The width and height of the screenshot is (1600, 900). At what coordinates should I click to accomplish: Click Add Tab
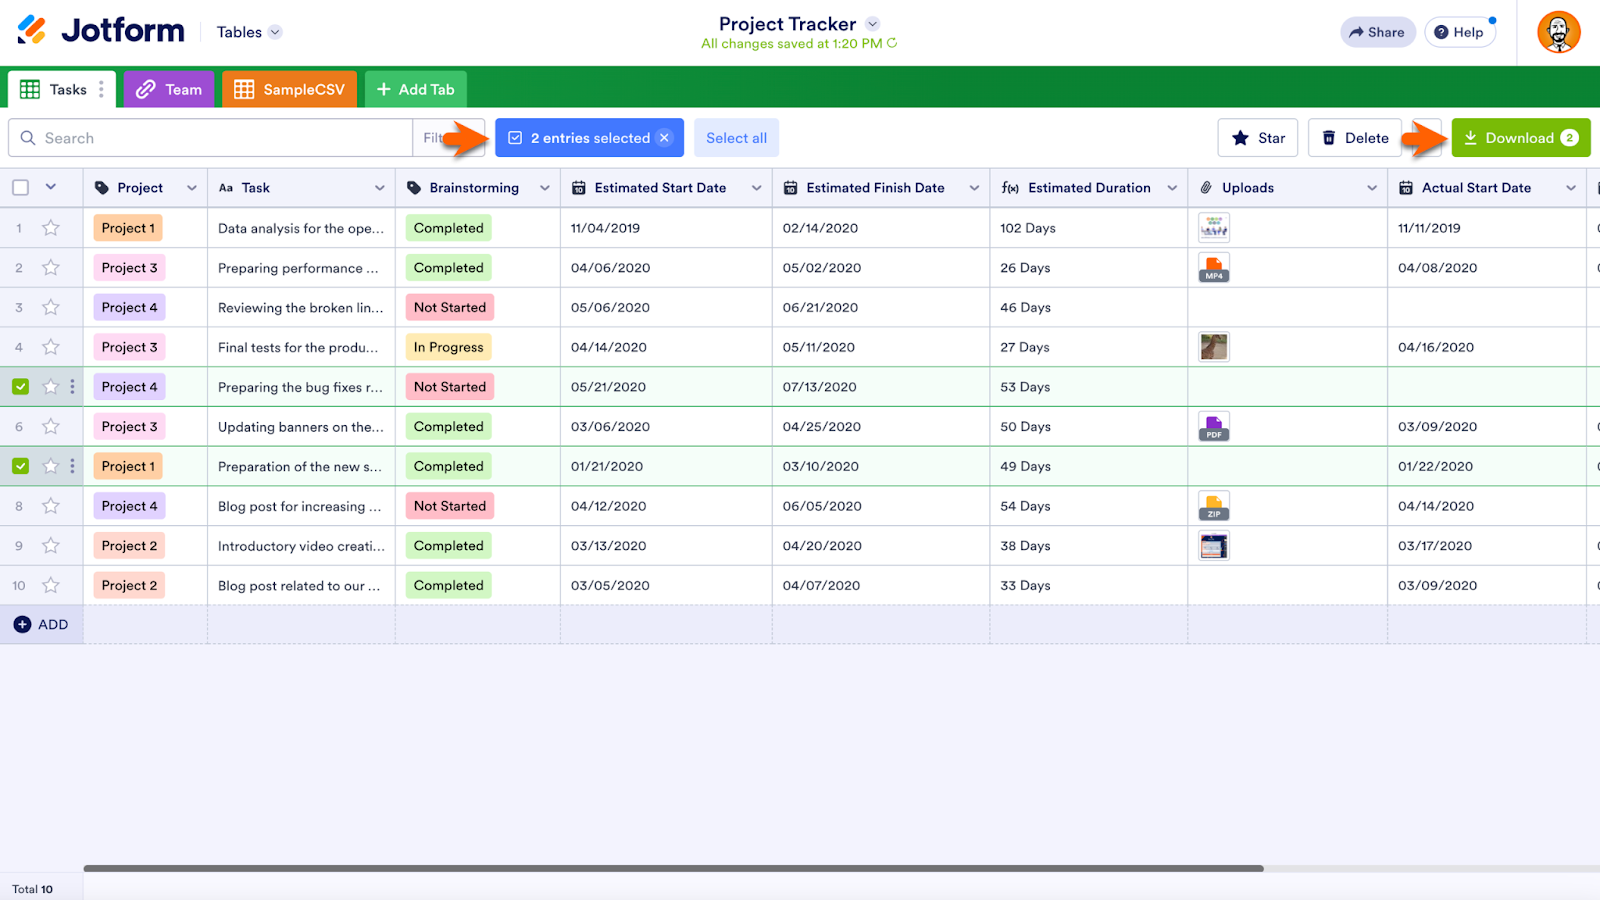[415, 89]
